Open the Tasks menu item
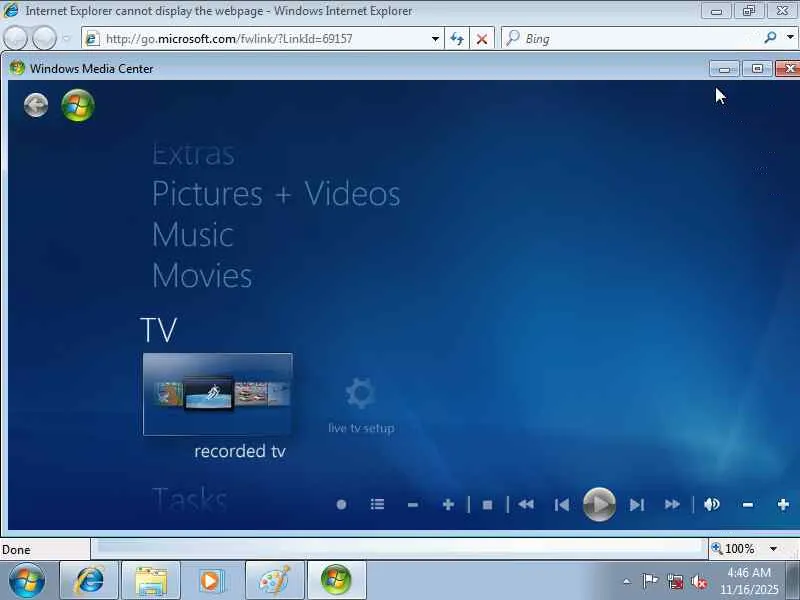 pyautogui.click(x=189, y=499)
